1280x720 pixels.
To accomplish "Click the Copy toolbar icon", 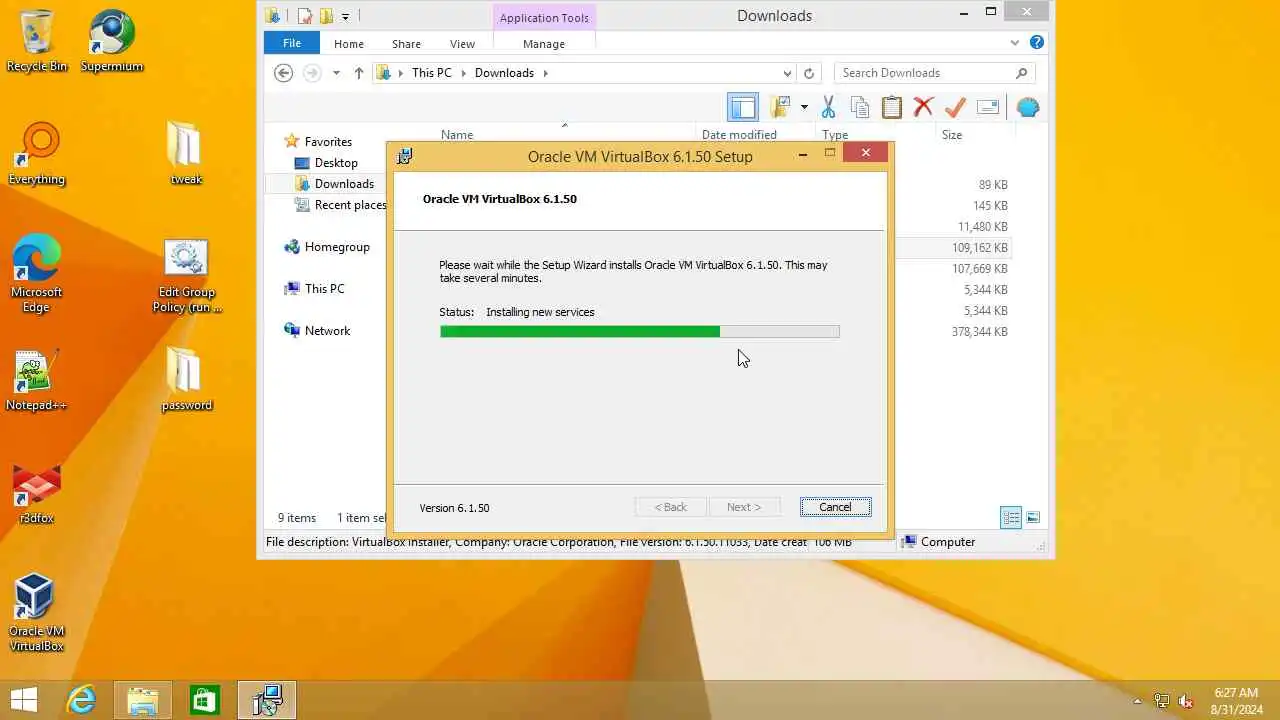I will click(860, 107).
